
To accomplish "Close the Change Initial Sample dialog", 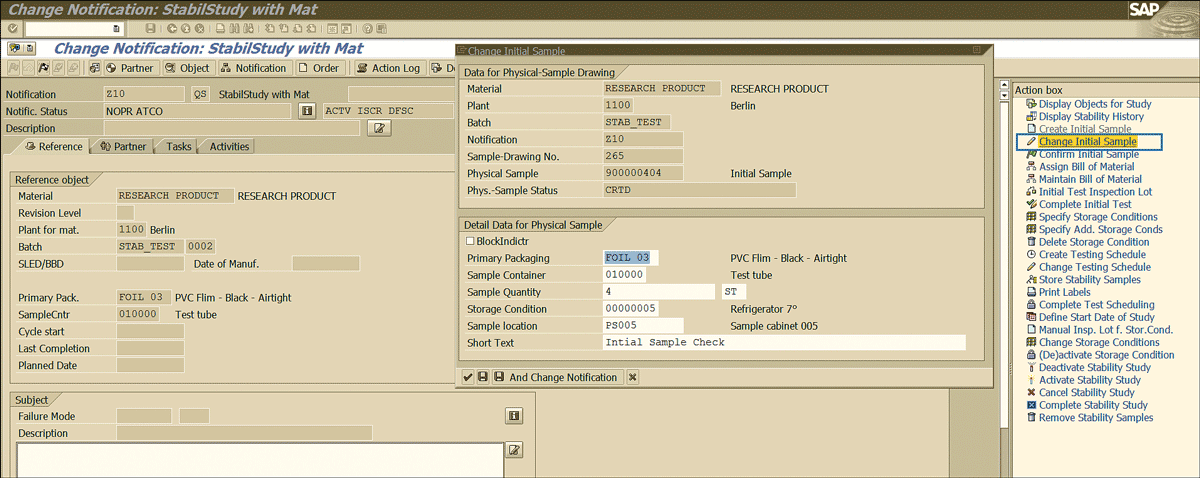I will 976,50.
